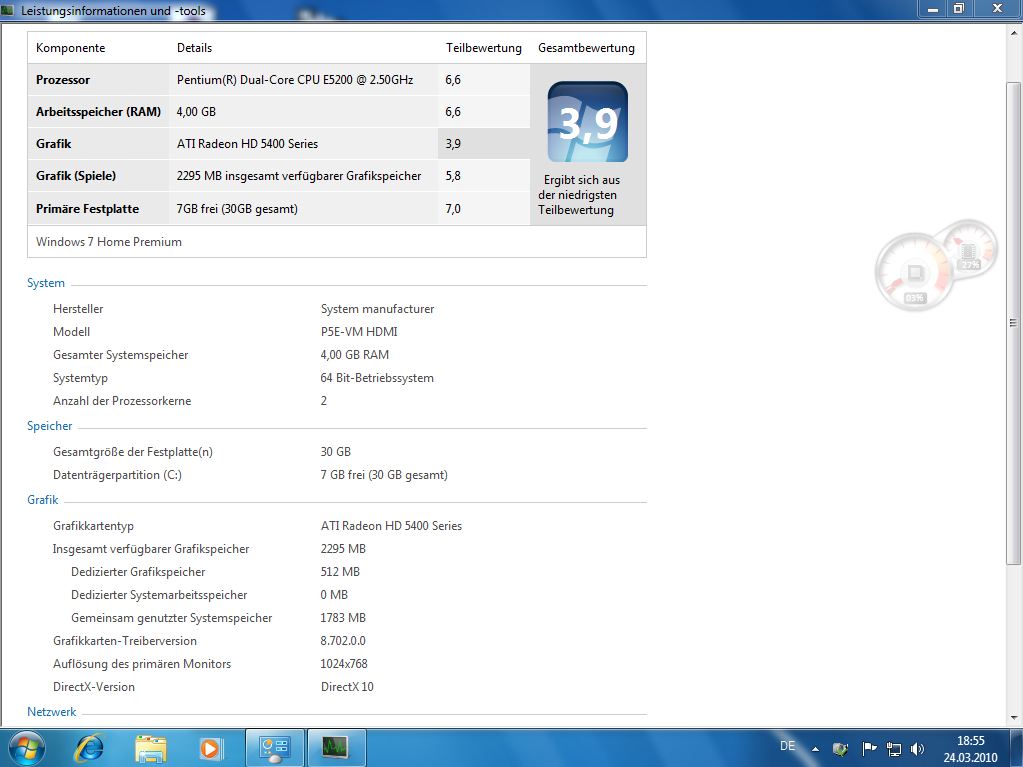Select the Grafik (Spiele) row label
Viewport: 1023px width, 767px height.
pyautogui.click(x=76, y=175)
